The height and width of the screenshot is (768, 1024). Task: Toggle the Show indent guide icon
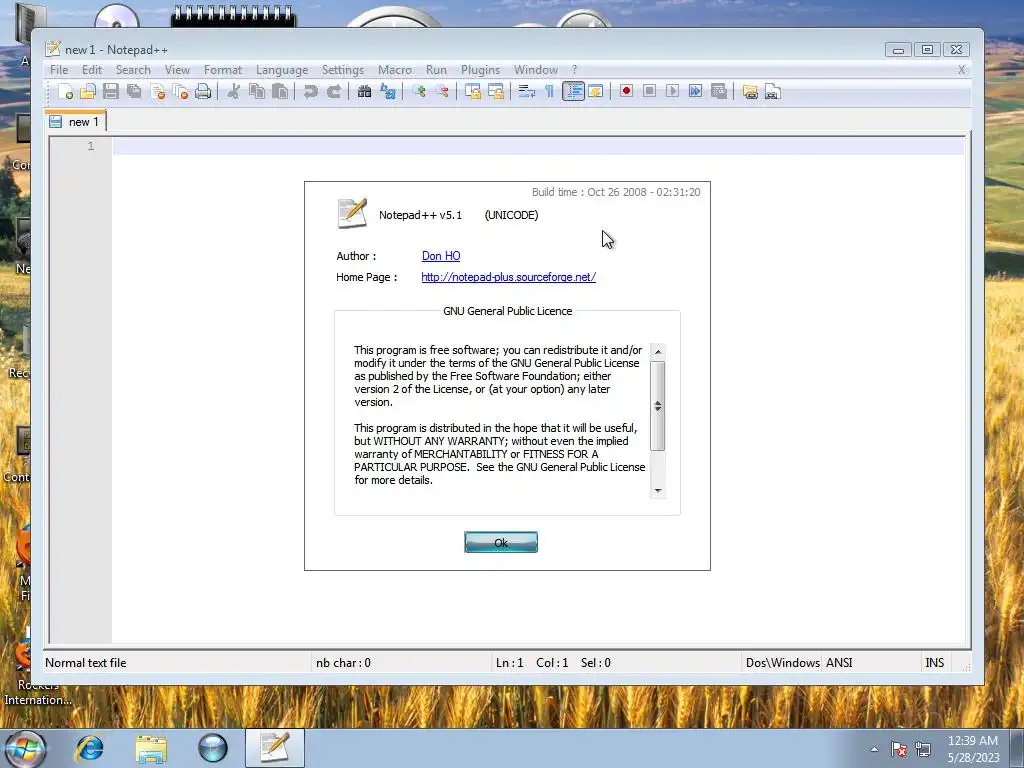coord(573,91)
